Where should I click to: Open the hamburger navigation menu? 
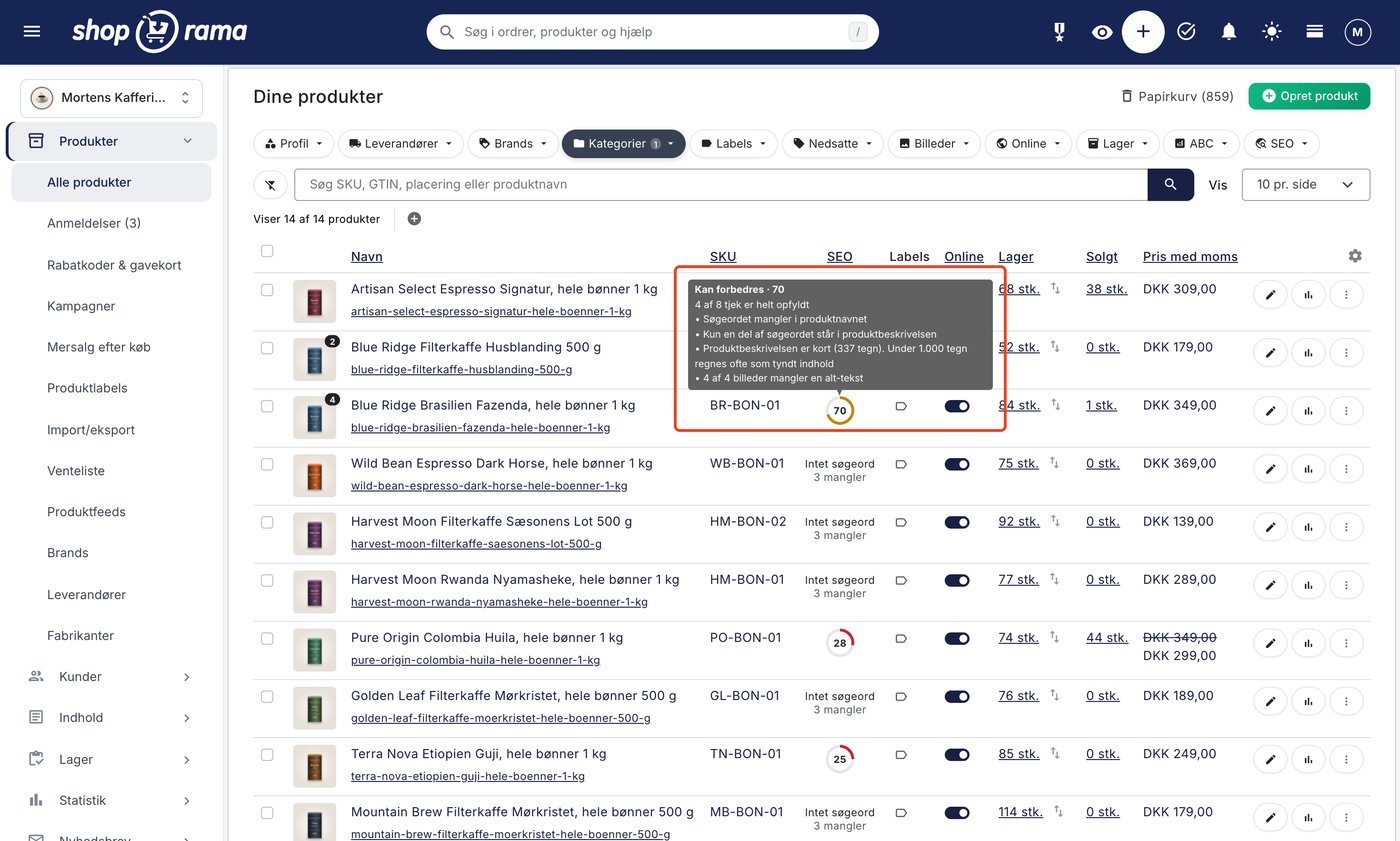[x=32, y=32]
